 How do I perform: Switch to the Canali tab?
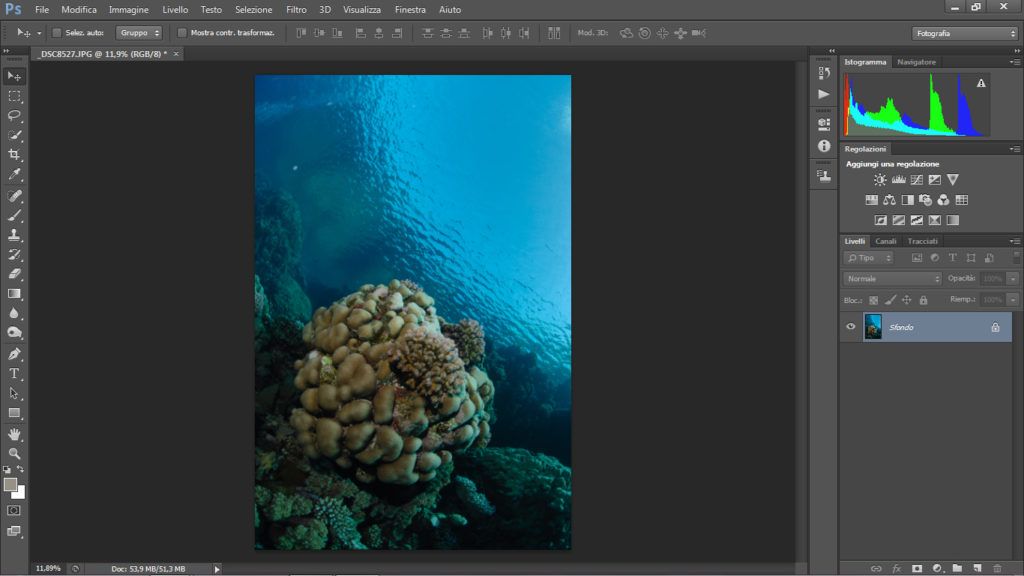point(886,241)
